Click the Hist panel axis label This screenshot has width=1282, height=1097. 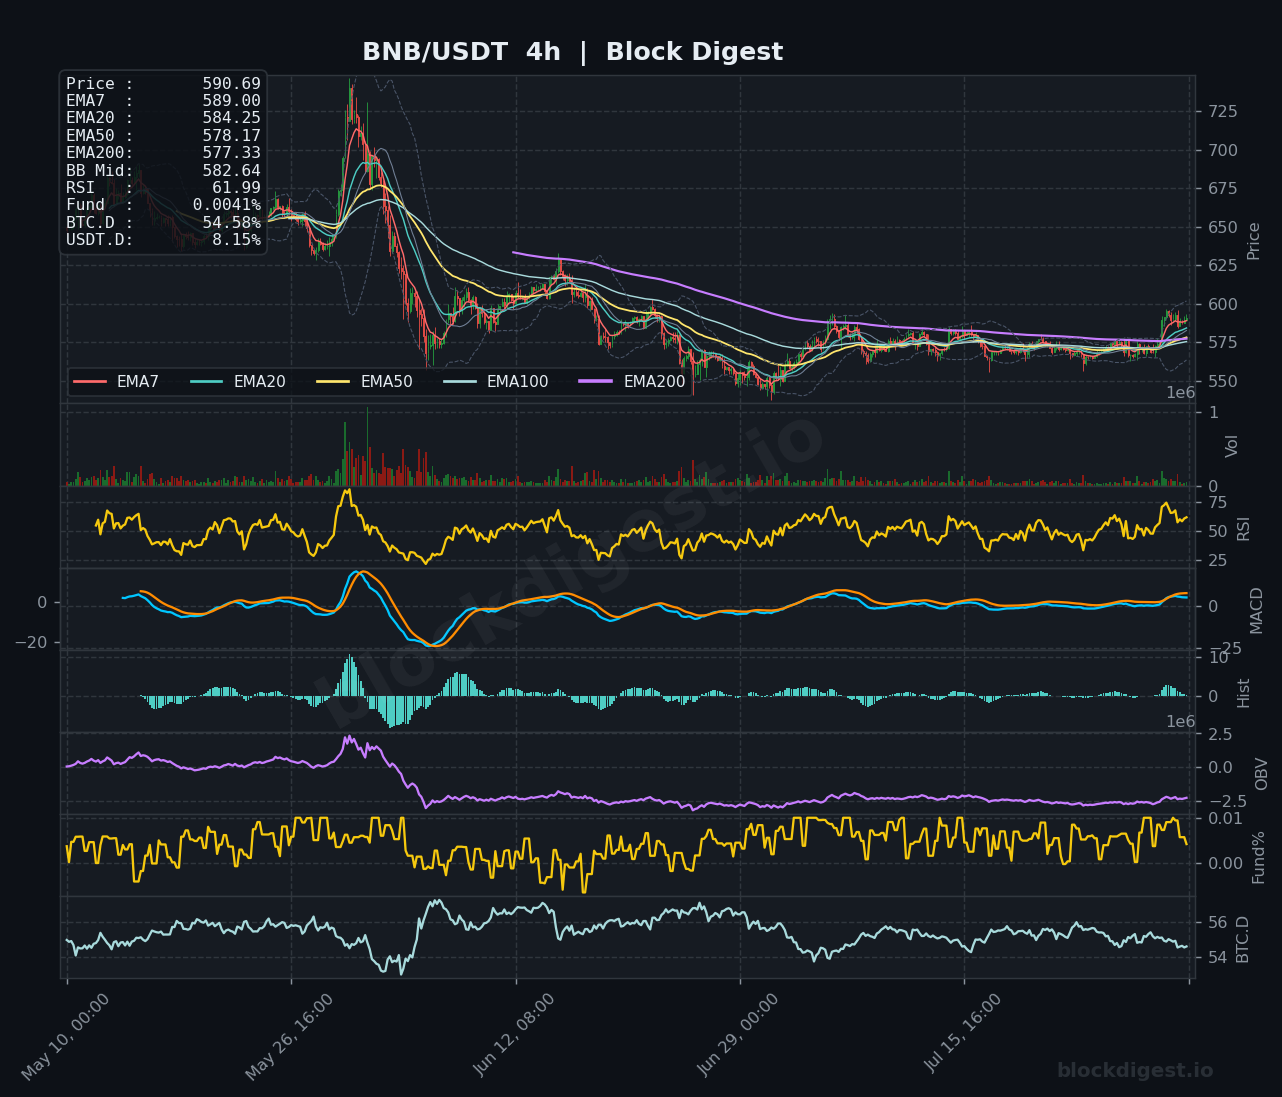1244,693
